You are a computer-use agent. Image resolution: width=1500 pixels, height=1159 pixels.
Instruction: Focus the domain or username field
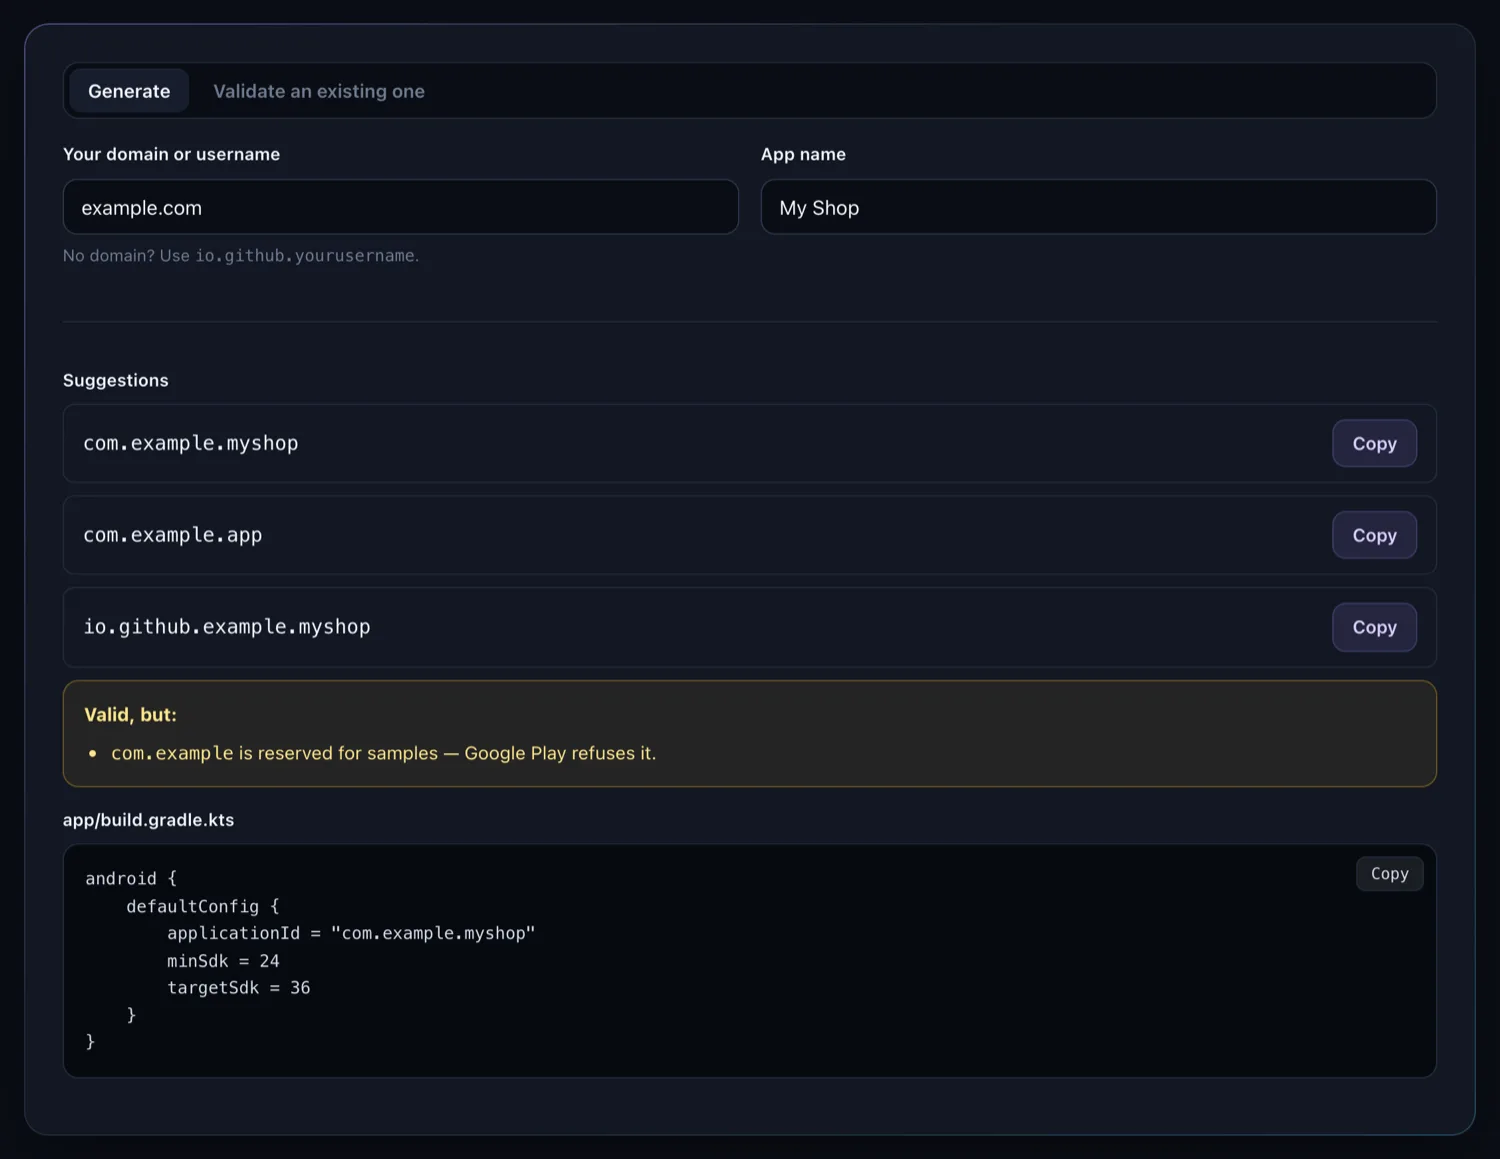tap(400, 207)
